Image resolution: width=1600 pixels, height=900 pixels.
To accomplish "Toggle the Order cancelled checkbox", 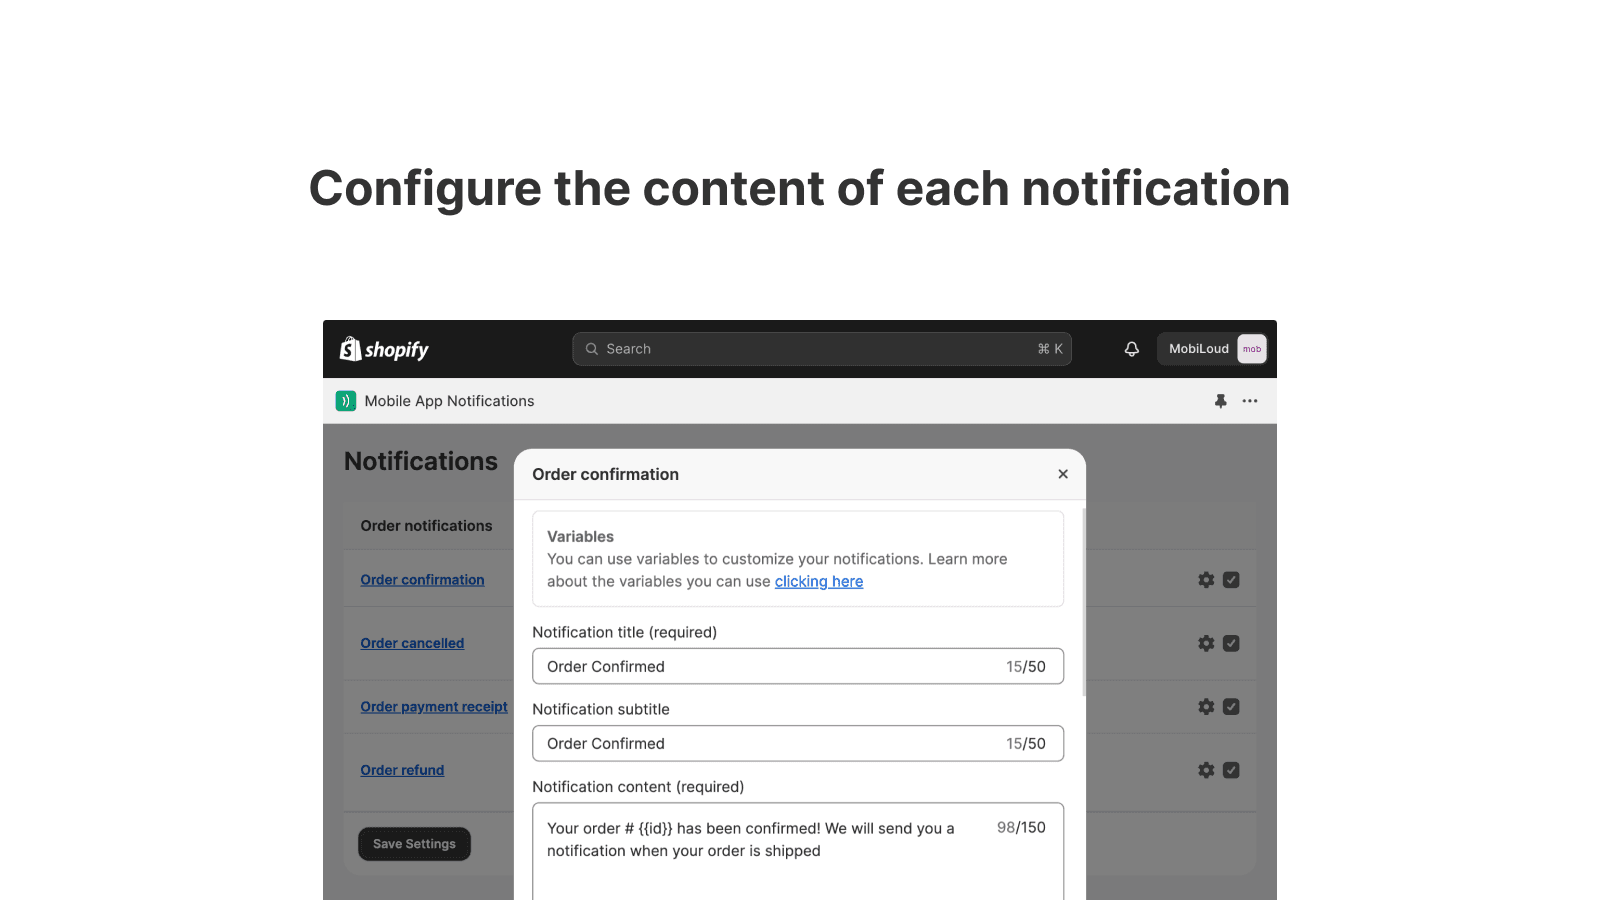I will (x=1231, y=643).
